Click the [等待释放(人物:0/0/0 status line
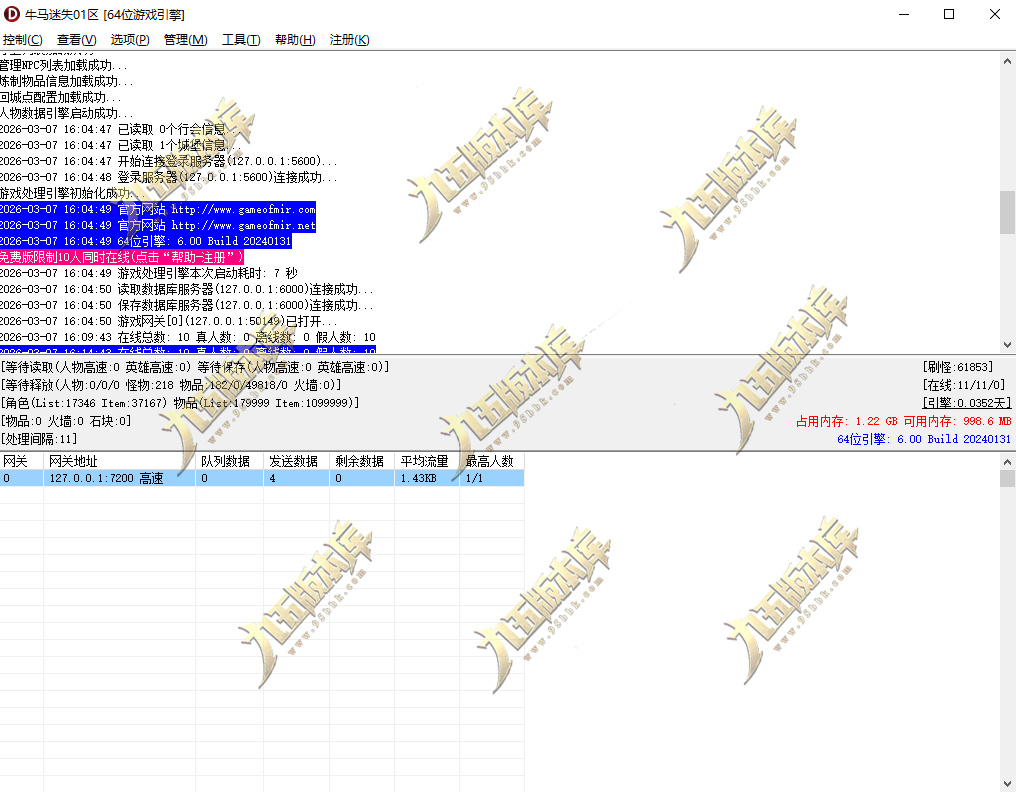1016x793 pixels. pyautogui.click(x=171, y=385)
